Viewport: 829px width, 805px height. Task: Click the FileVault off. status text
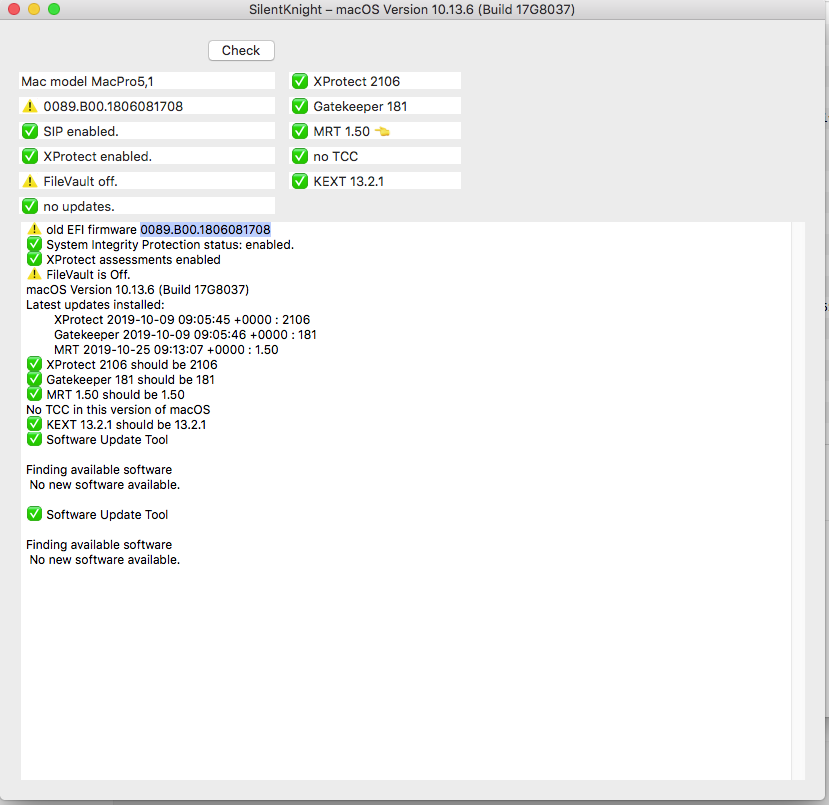pos(80,181)
